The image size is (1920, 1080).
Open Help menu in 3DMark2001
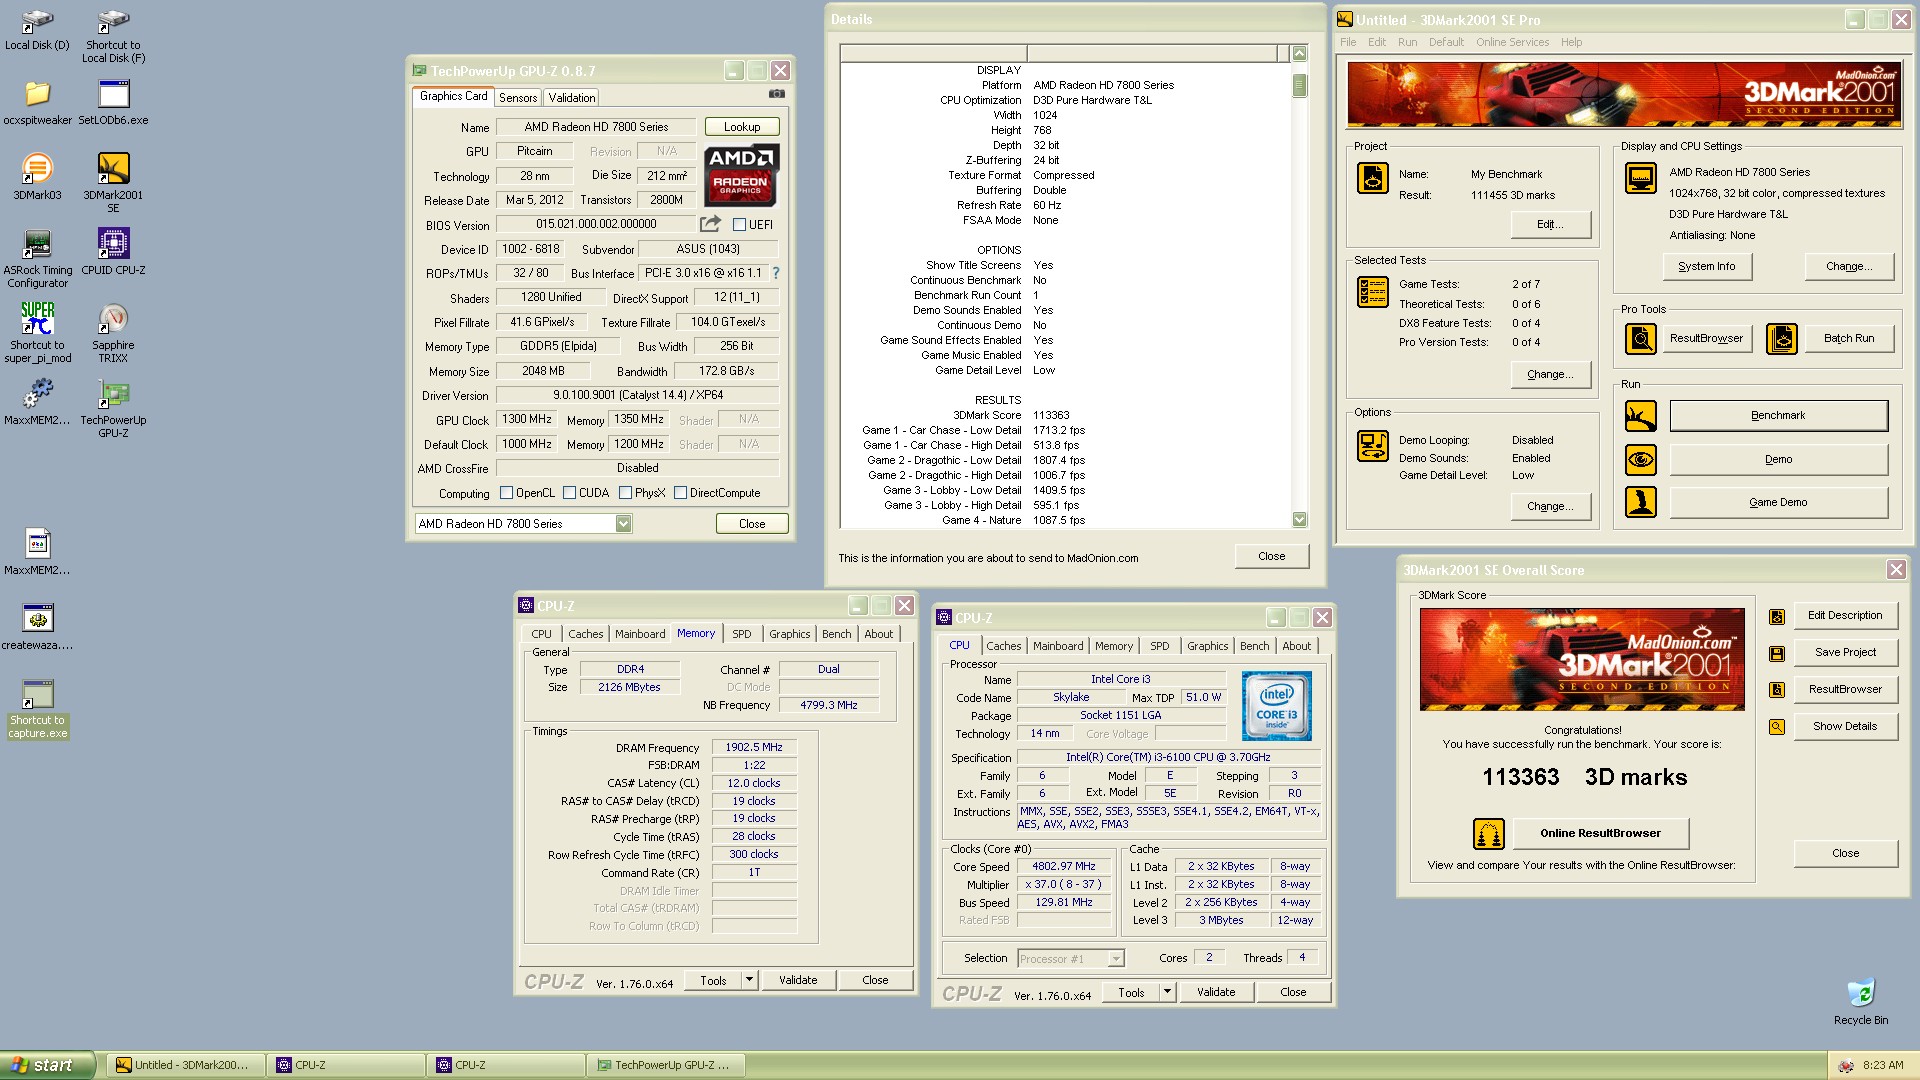point(1571,42)
